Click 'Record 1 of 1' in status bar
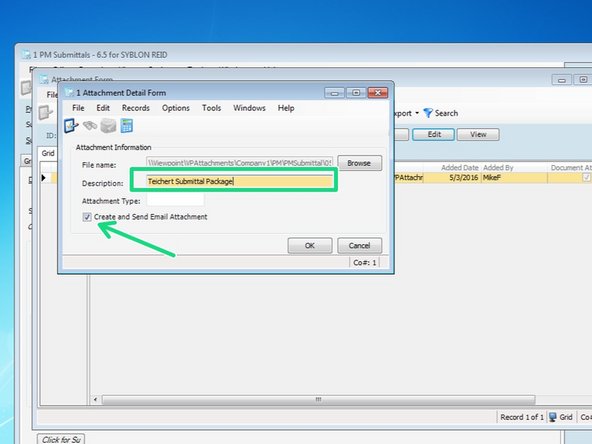The image size is (592, 444). (522, 417)
